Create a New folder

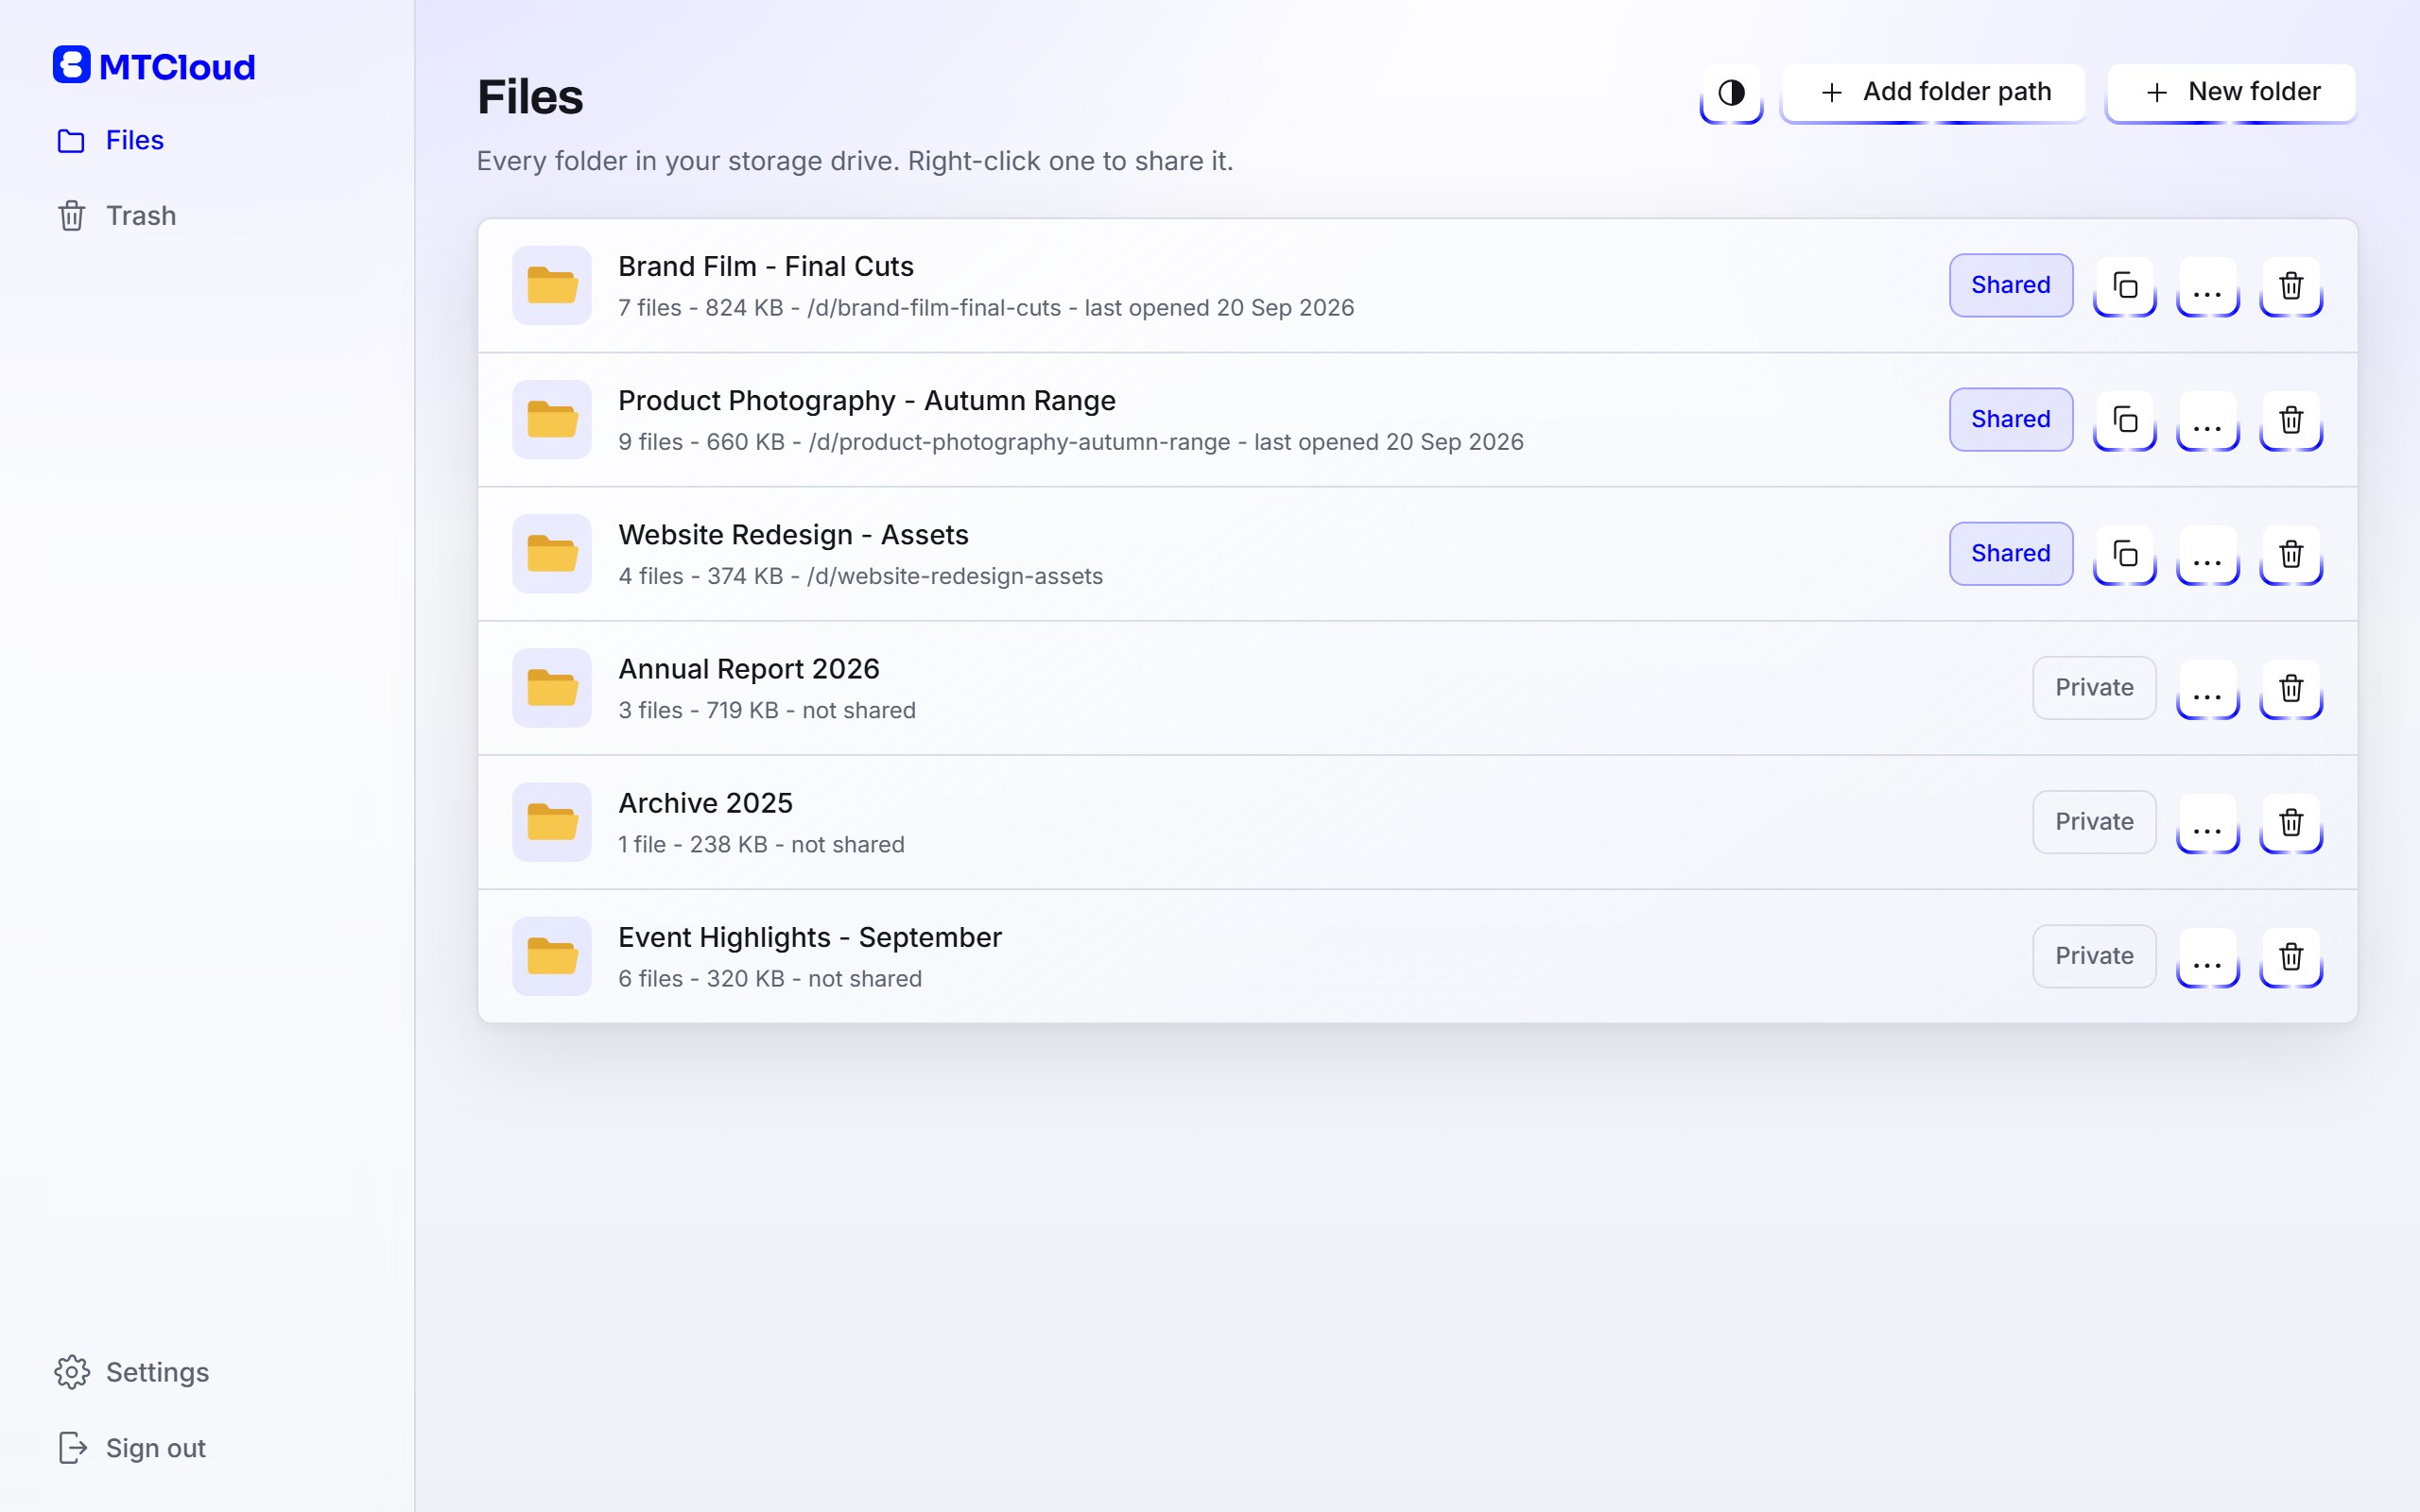point(2231,93)
